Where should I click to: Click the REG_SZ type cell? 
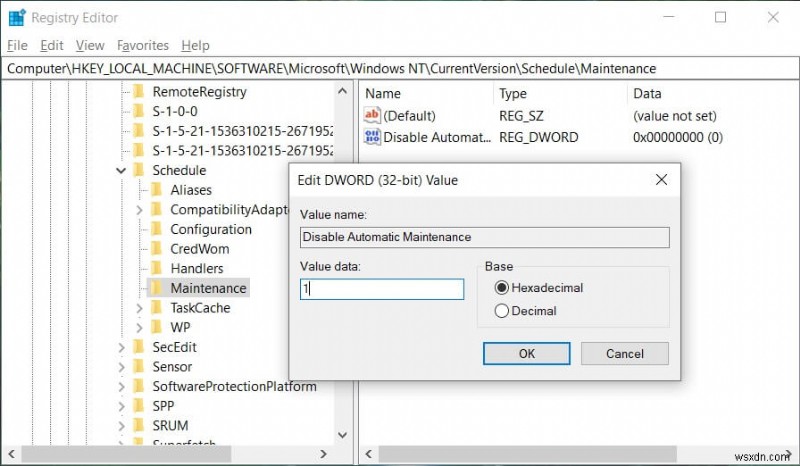pyautogui.click(x=521, y=116)
